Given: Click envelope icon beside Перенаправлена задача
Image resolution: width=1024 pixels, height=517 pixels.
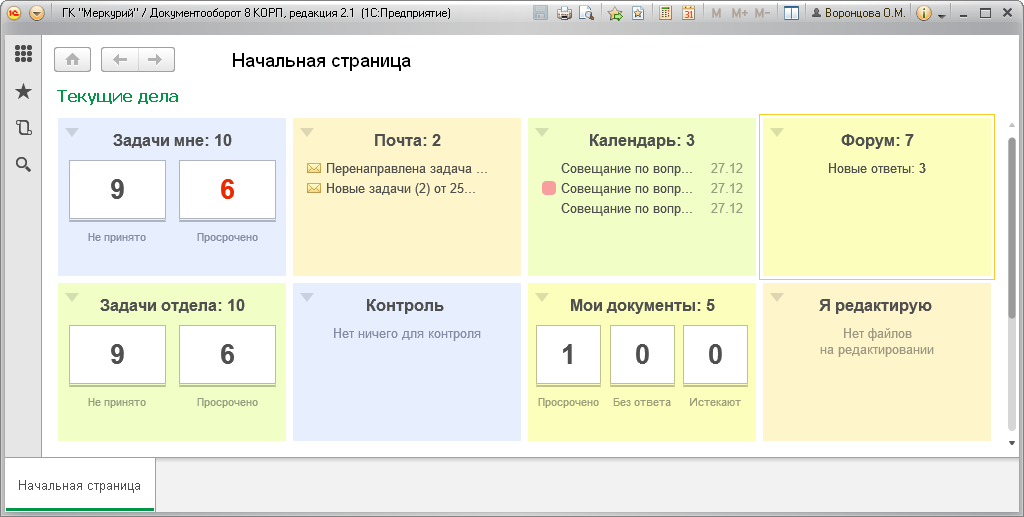Looking at the screenshot, I should (313, 168).
